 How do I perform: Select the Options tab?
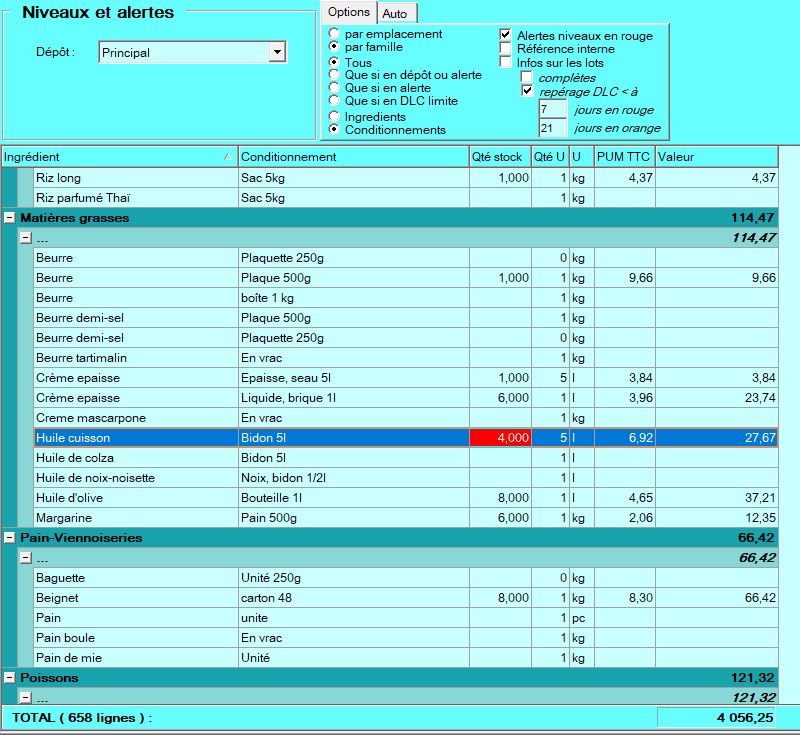(348, 12)
